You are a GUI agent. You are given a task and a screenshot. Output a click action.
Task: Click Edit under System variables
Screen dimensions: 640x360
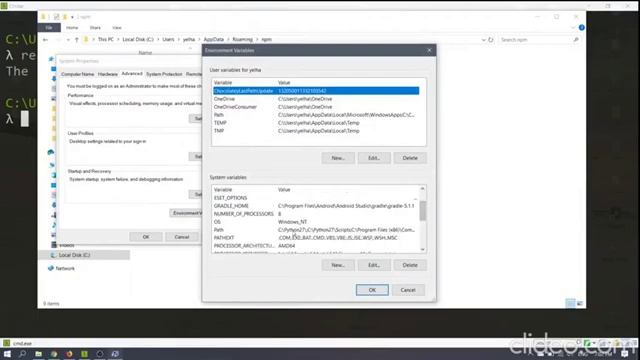[x=374, y=265]
